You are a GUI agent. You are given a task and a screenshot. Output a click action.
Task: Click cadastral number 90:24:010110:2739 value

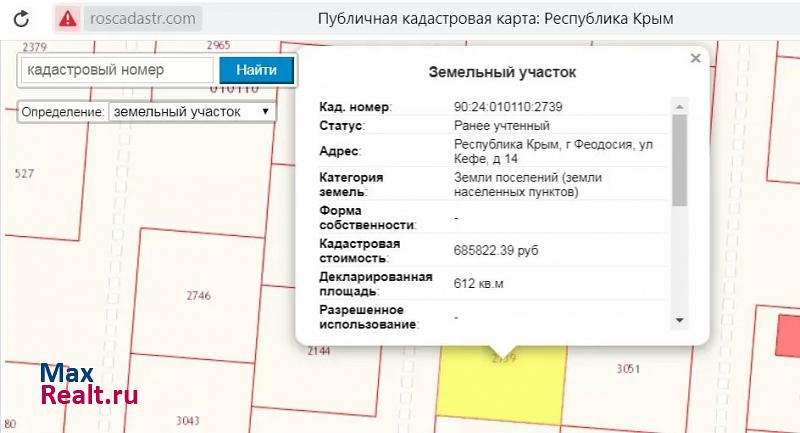[x=510, y=106]
